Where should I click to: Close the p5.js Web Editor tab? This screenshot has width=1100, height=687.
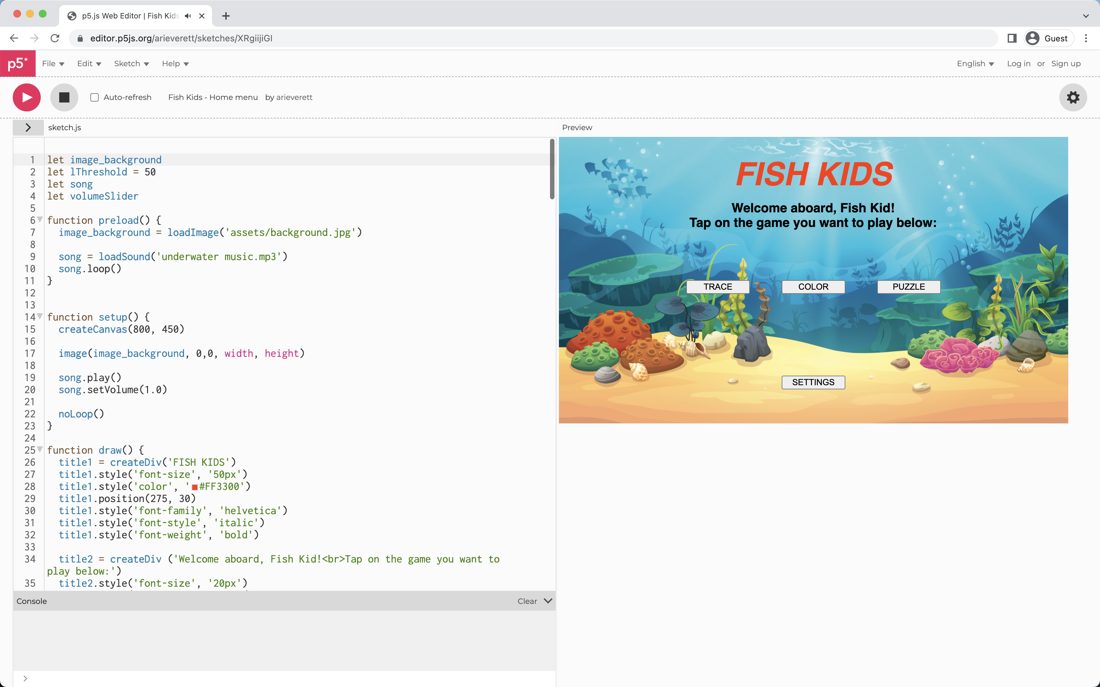point(202,15)
